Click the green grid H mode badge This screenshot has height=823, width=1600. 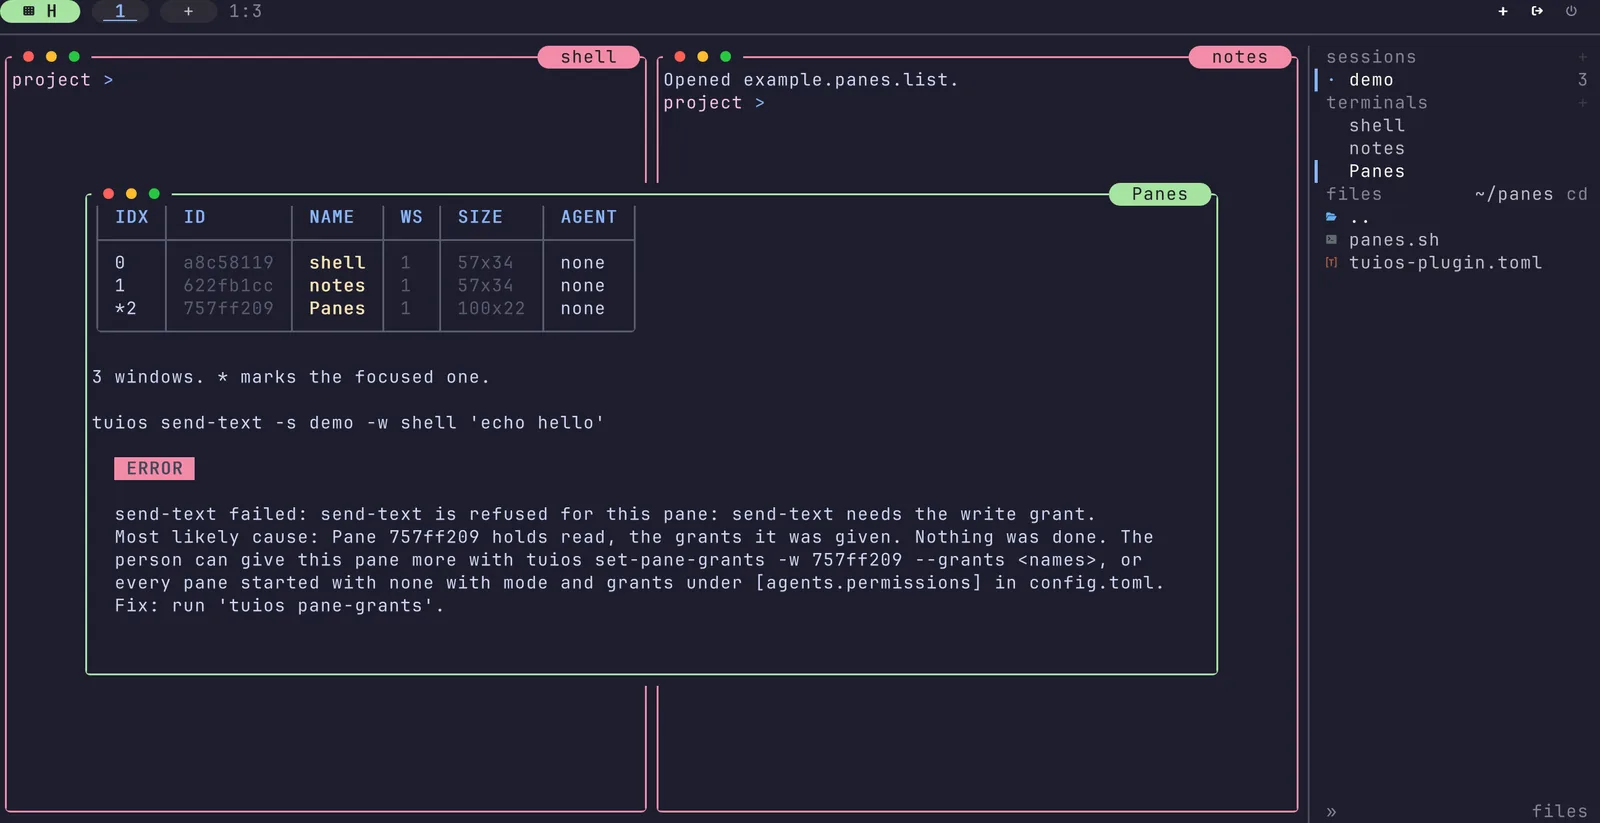[x=40, y=11]
